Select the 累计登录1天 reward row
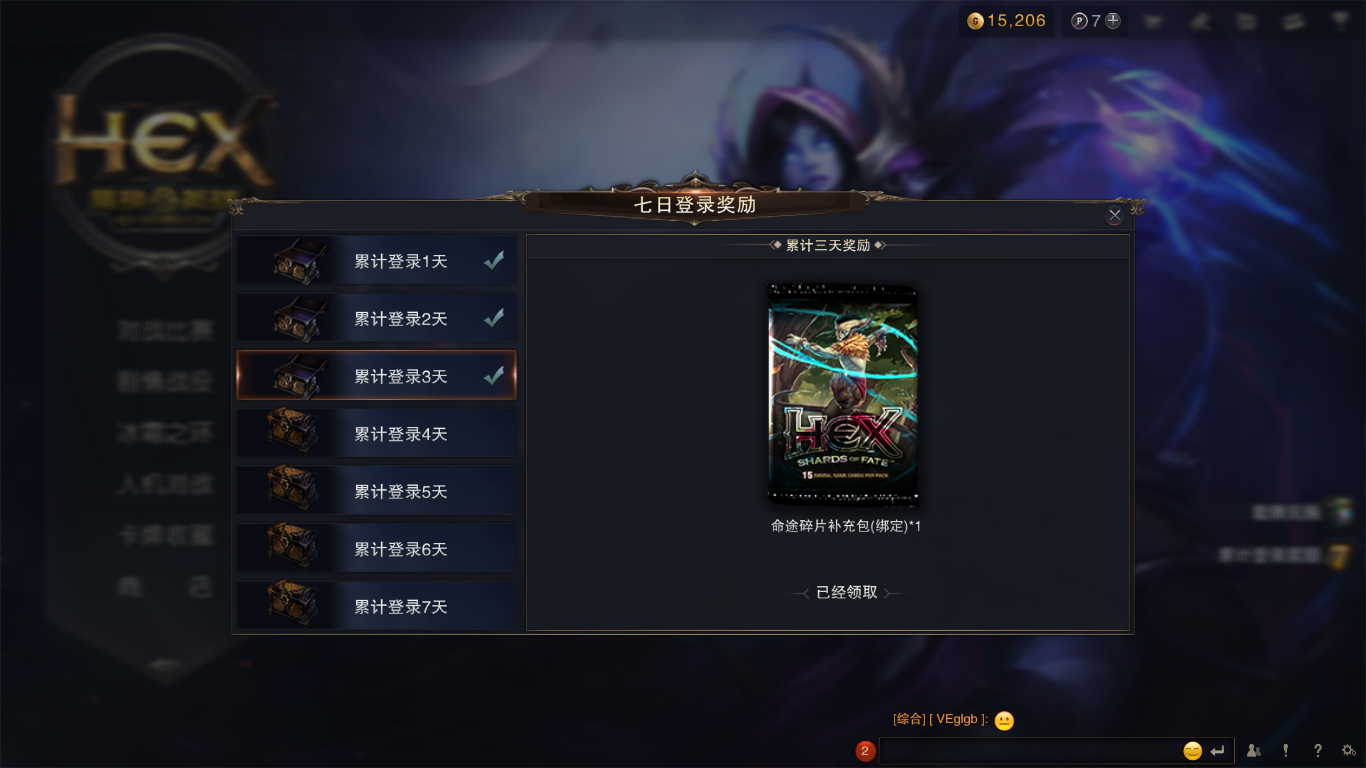This screenshot has height=768, width=1366. [x=377, y=261]
